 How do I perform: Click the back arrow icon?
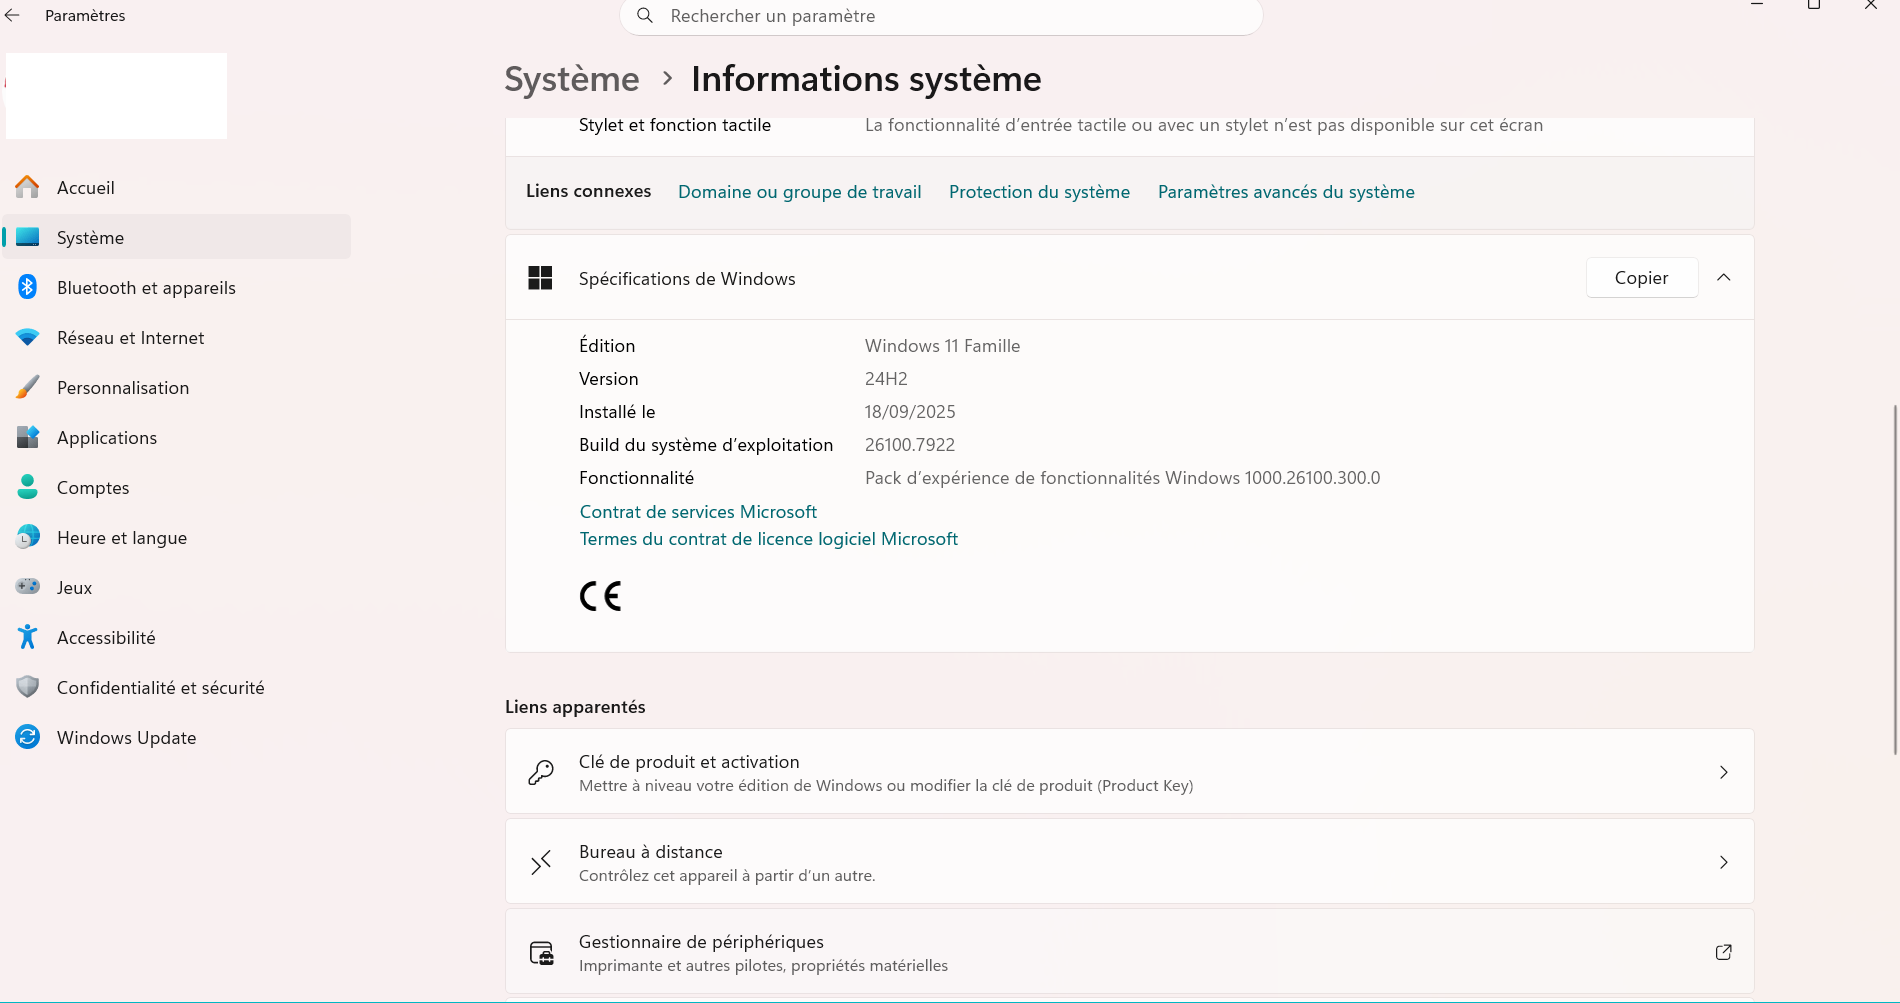coord(12,16)
